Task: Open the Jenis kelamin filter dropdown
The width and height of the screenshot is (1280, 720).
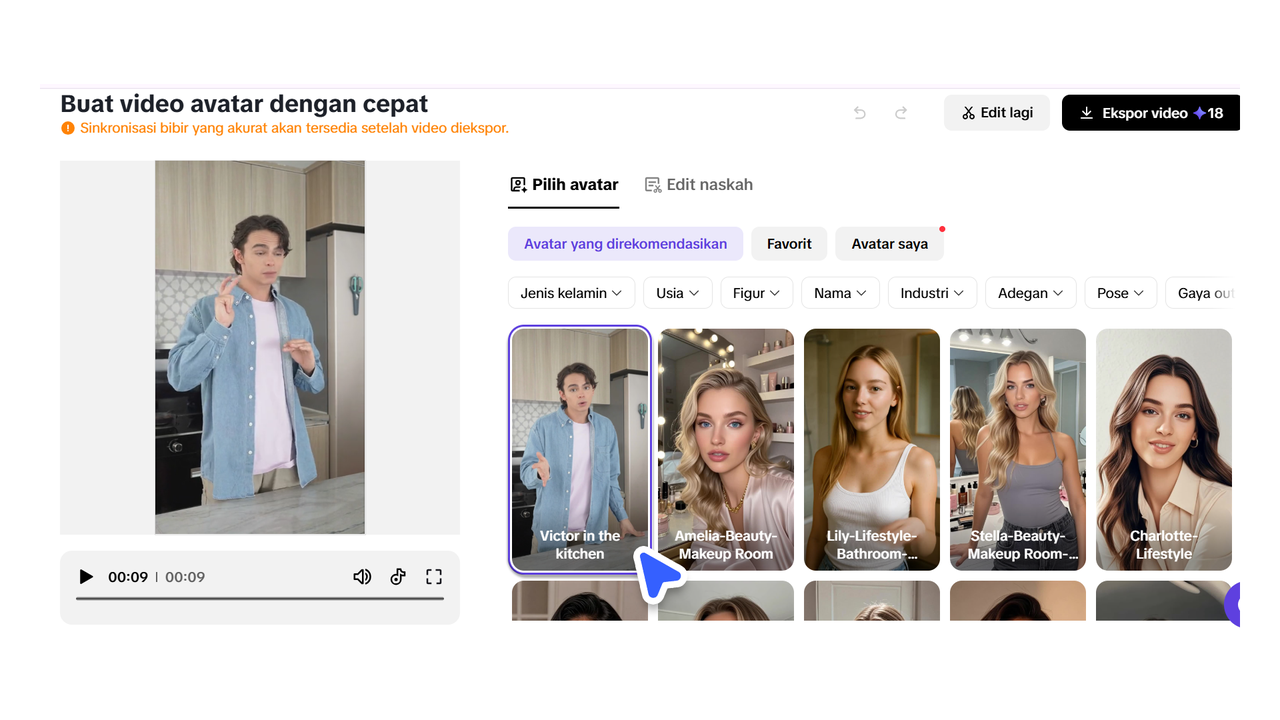Action: 571,292
